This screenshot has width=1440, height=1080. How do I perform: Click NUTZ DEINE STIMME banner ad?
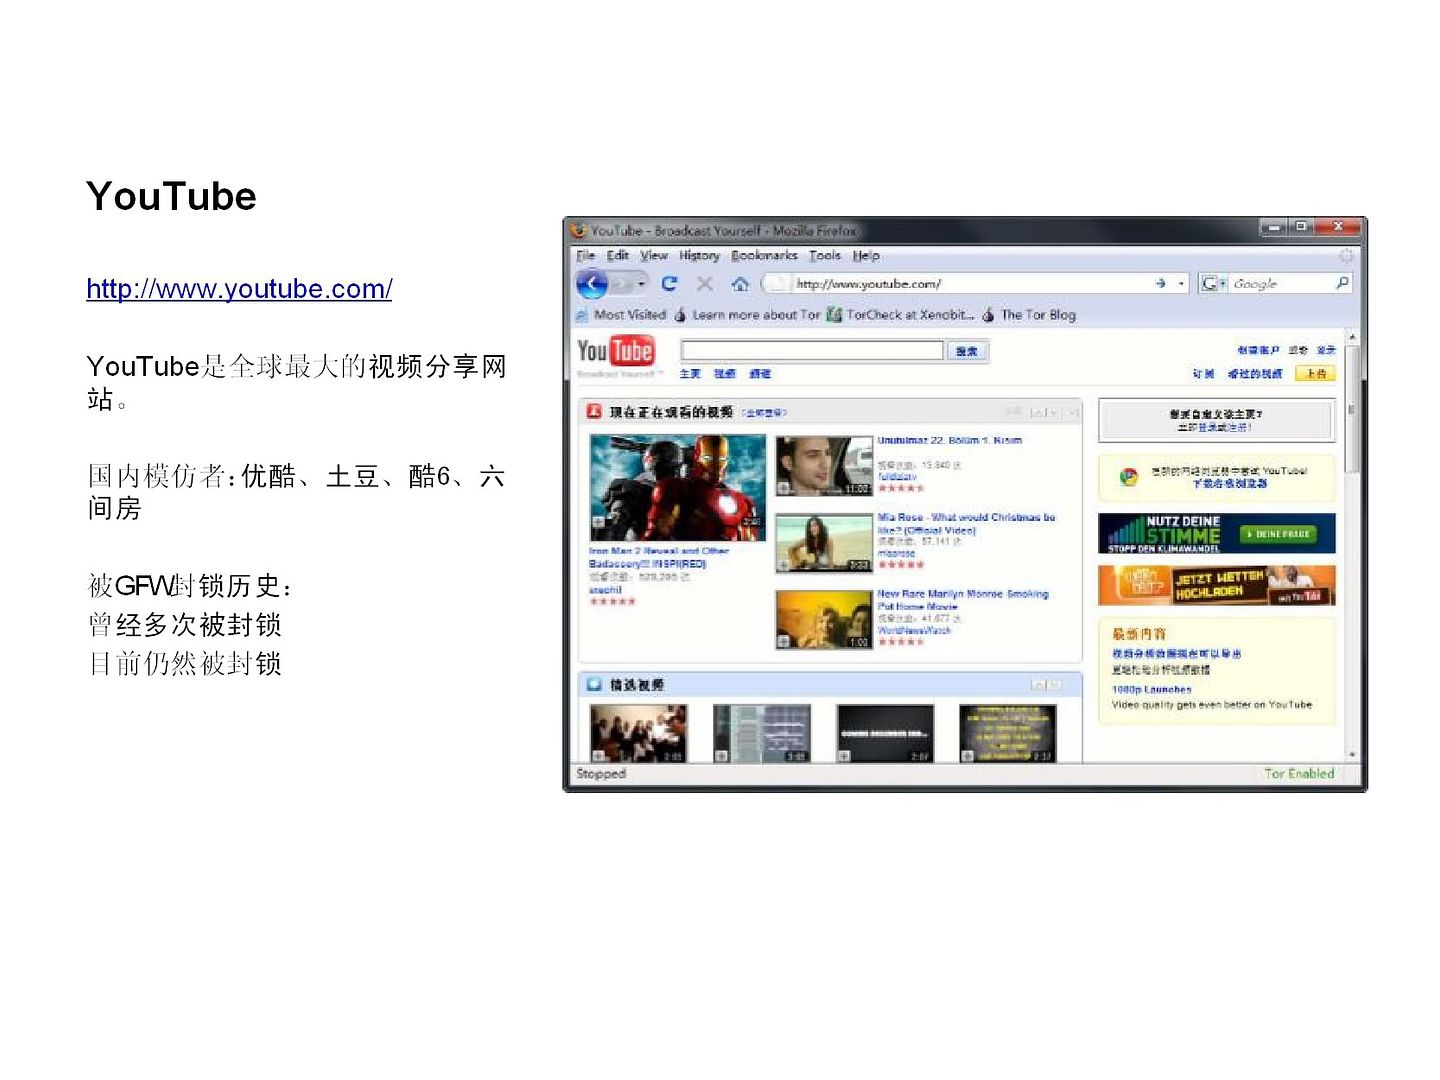tap(1217, 533)
